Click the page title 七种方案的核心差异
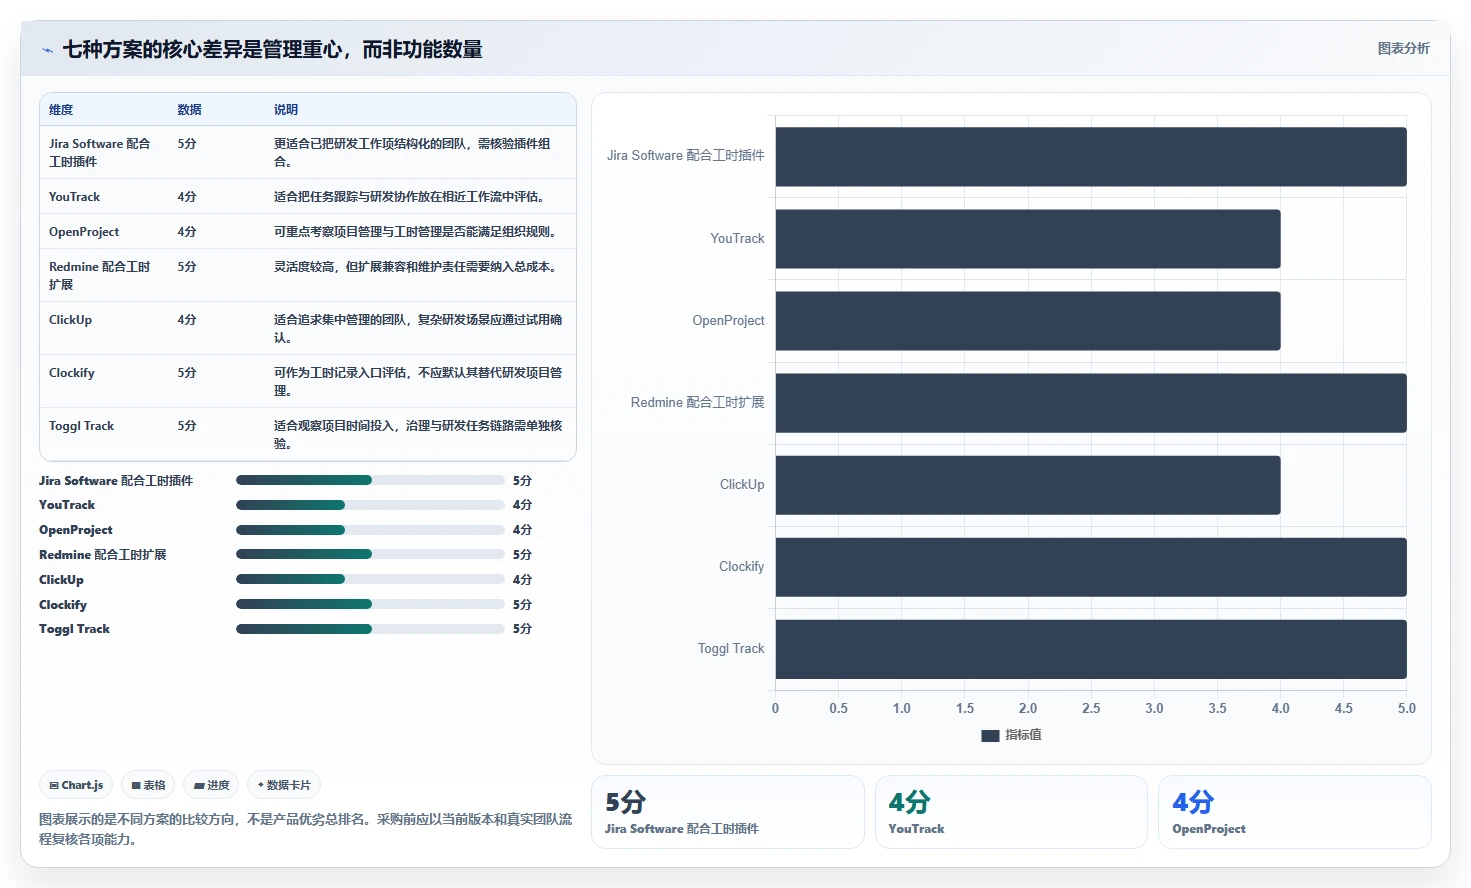The image size is (1471, 888). [272, 50]
